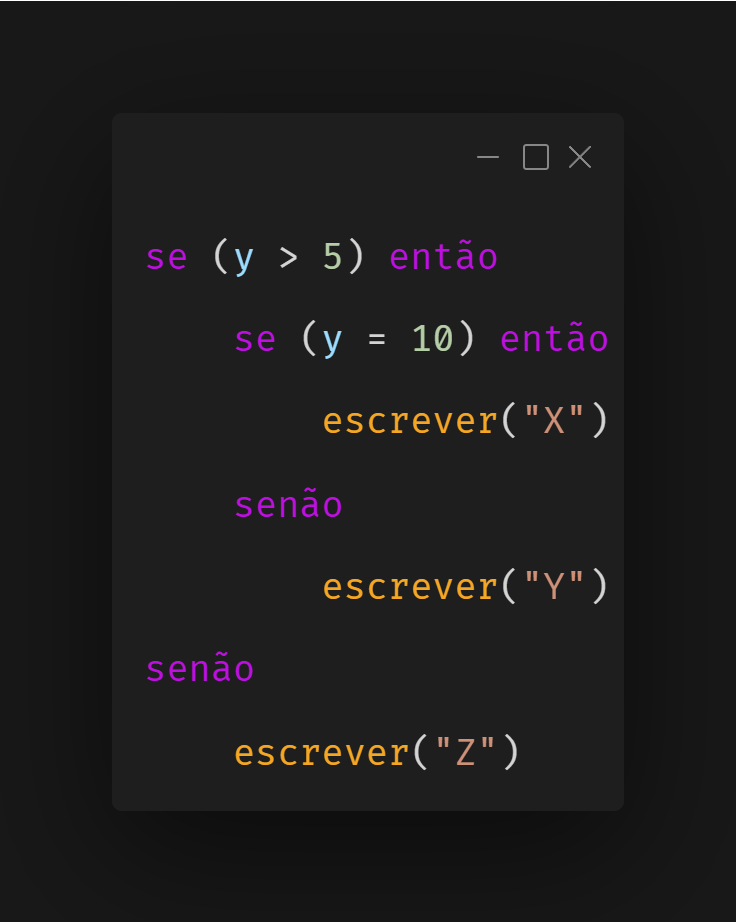Click "então" on the first code line
This screenshot has width=736, height=922.
pyautogui.click(x=443, y=258)
